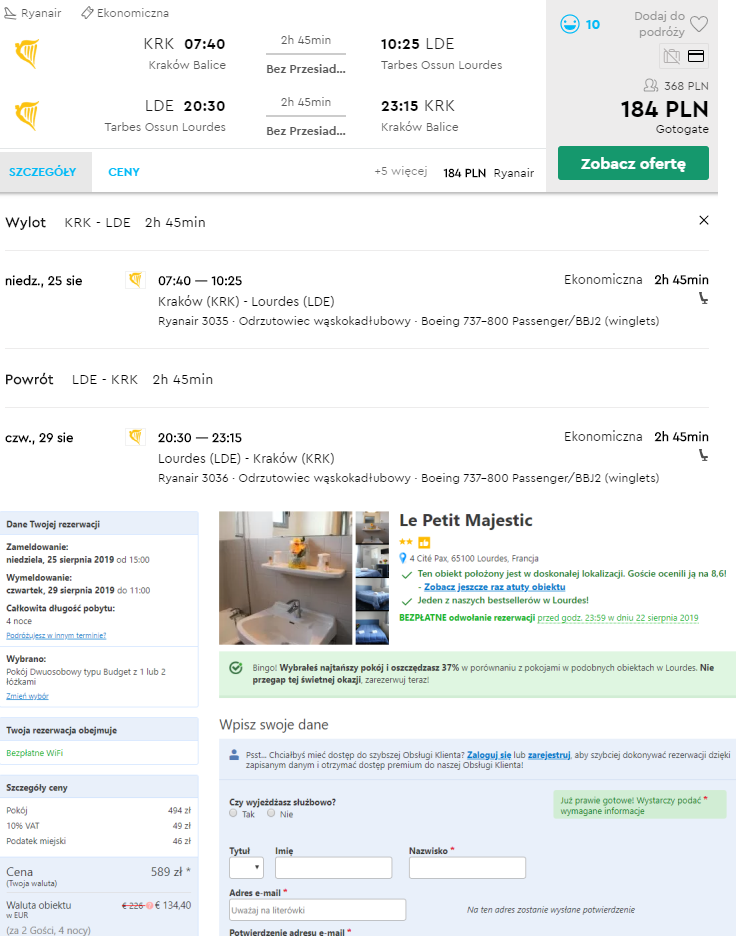Click the ticket icon next to Ekonomiczna
736x937 pixels.
87,13
